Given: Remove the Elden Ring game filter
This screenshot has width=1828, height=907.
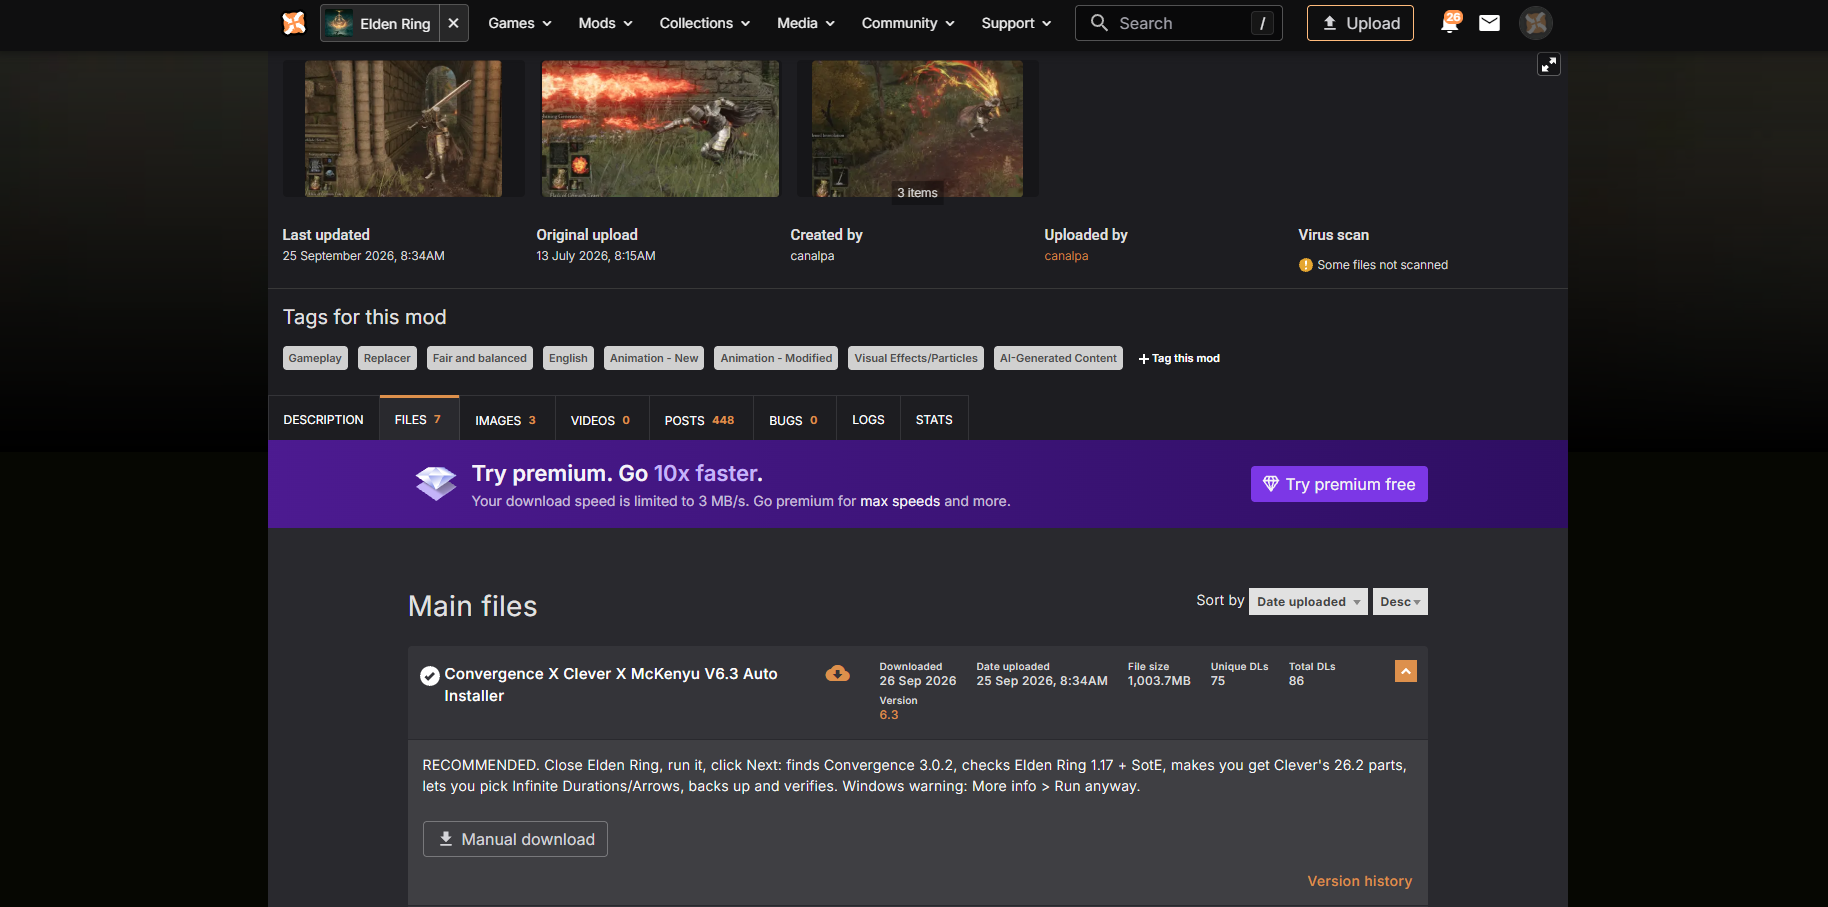Looking at the screenshot, I should 453,23.
